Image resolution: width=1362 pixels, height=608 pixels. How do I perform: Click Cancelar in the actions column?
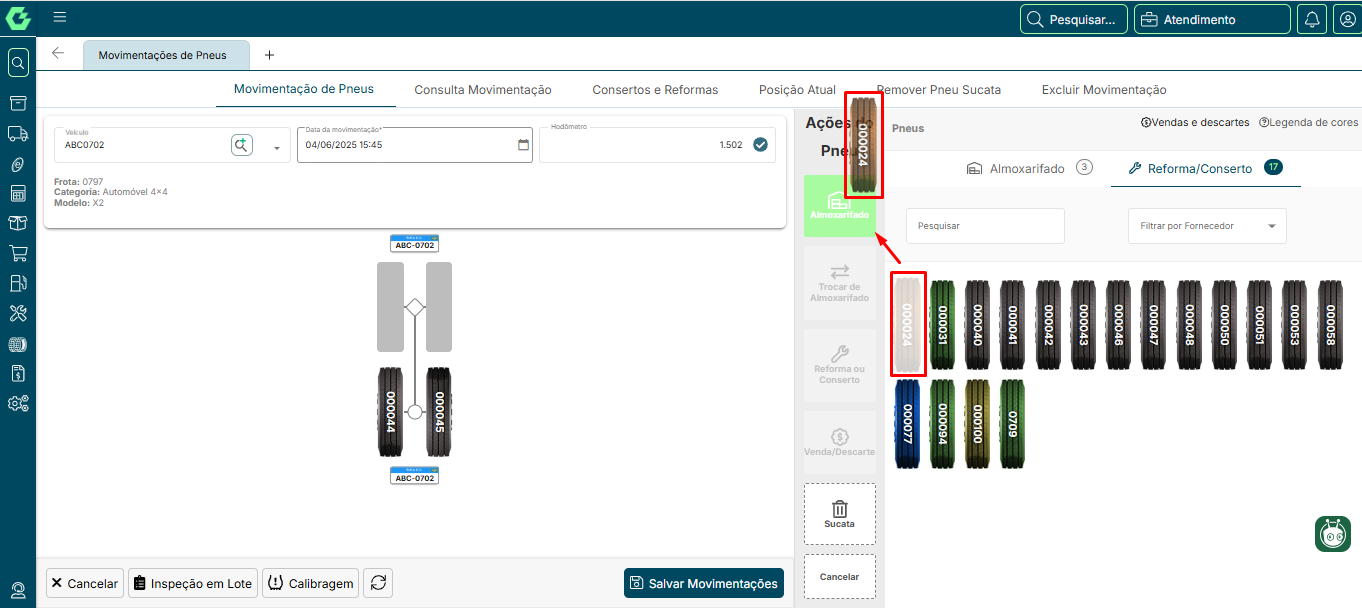point(840,577)
